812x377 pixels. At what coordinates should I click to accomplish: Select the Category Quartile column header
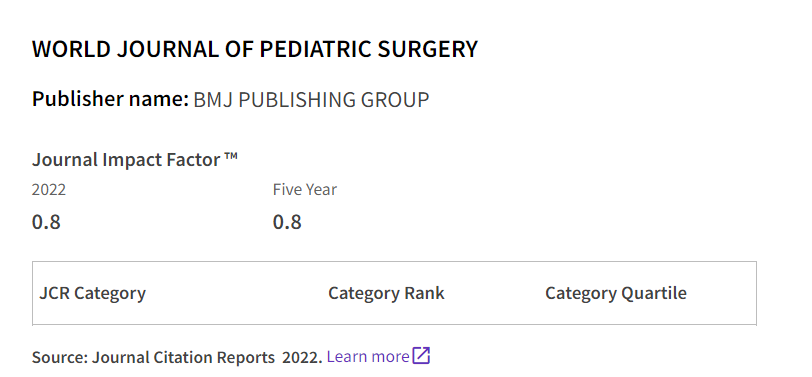click(x=616, y=293)
